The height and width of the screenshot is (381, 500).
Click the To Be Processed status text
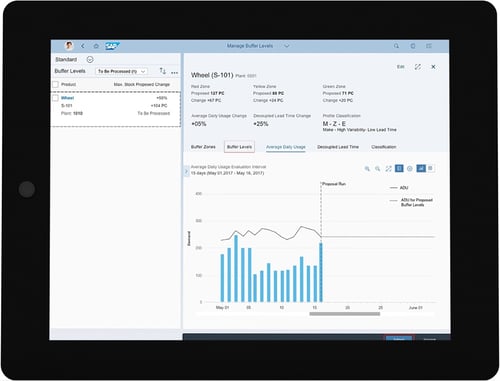pyautogui.click(x=154, y=113)
